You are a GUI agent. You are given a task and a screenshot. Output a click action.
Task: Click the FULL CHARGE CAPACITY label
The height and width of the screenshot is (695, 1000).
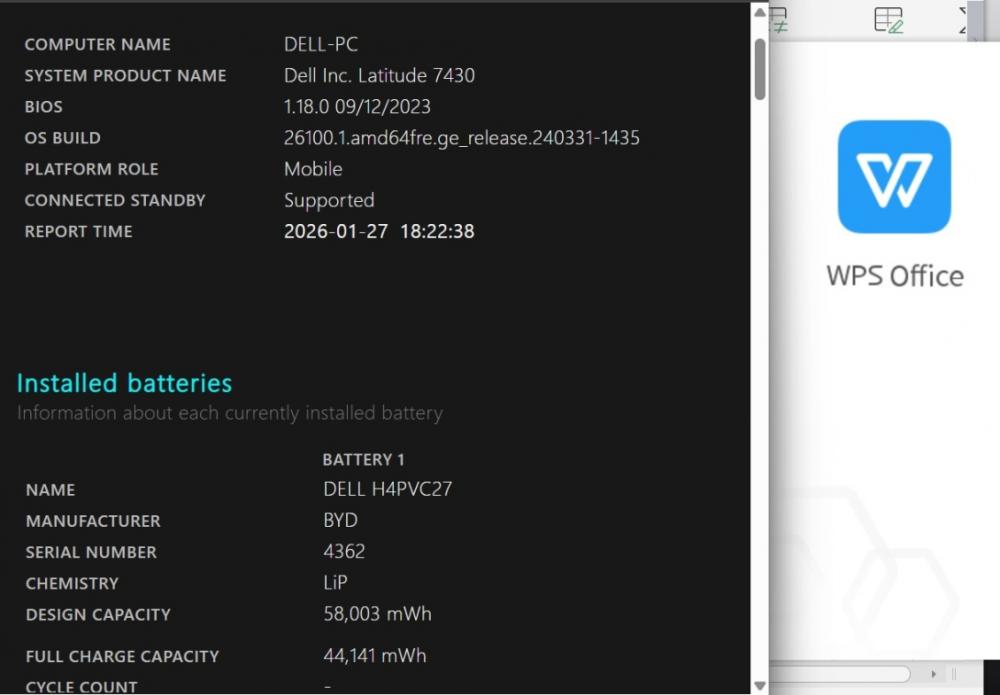coord(122,657)
